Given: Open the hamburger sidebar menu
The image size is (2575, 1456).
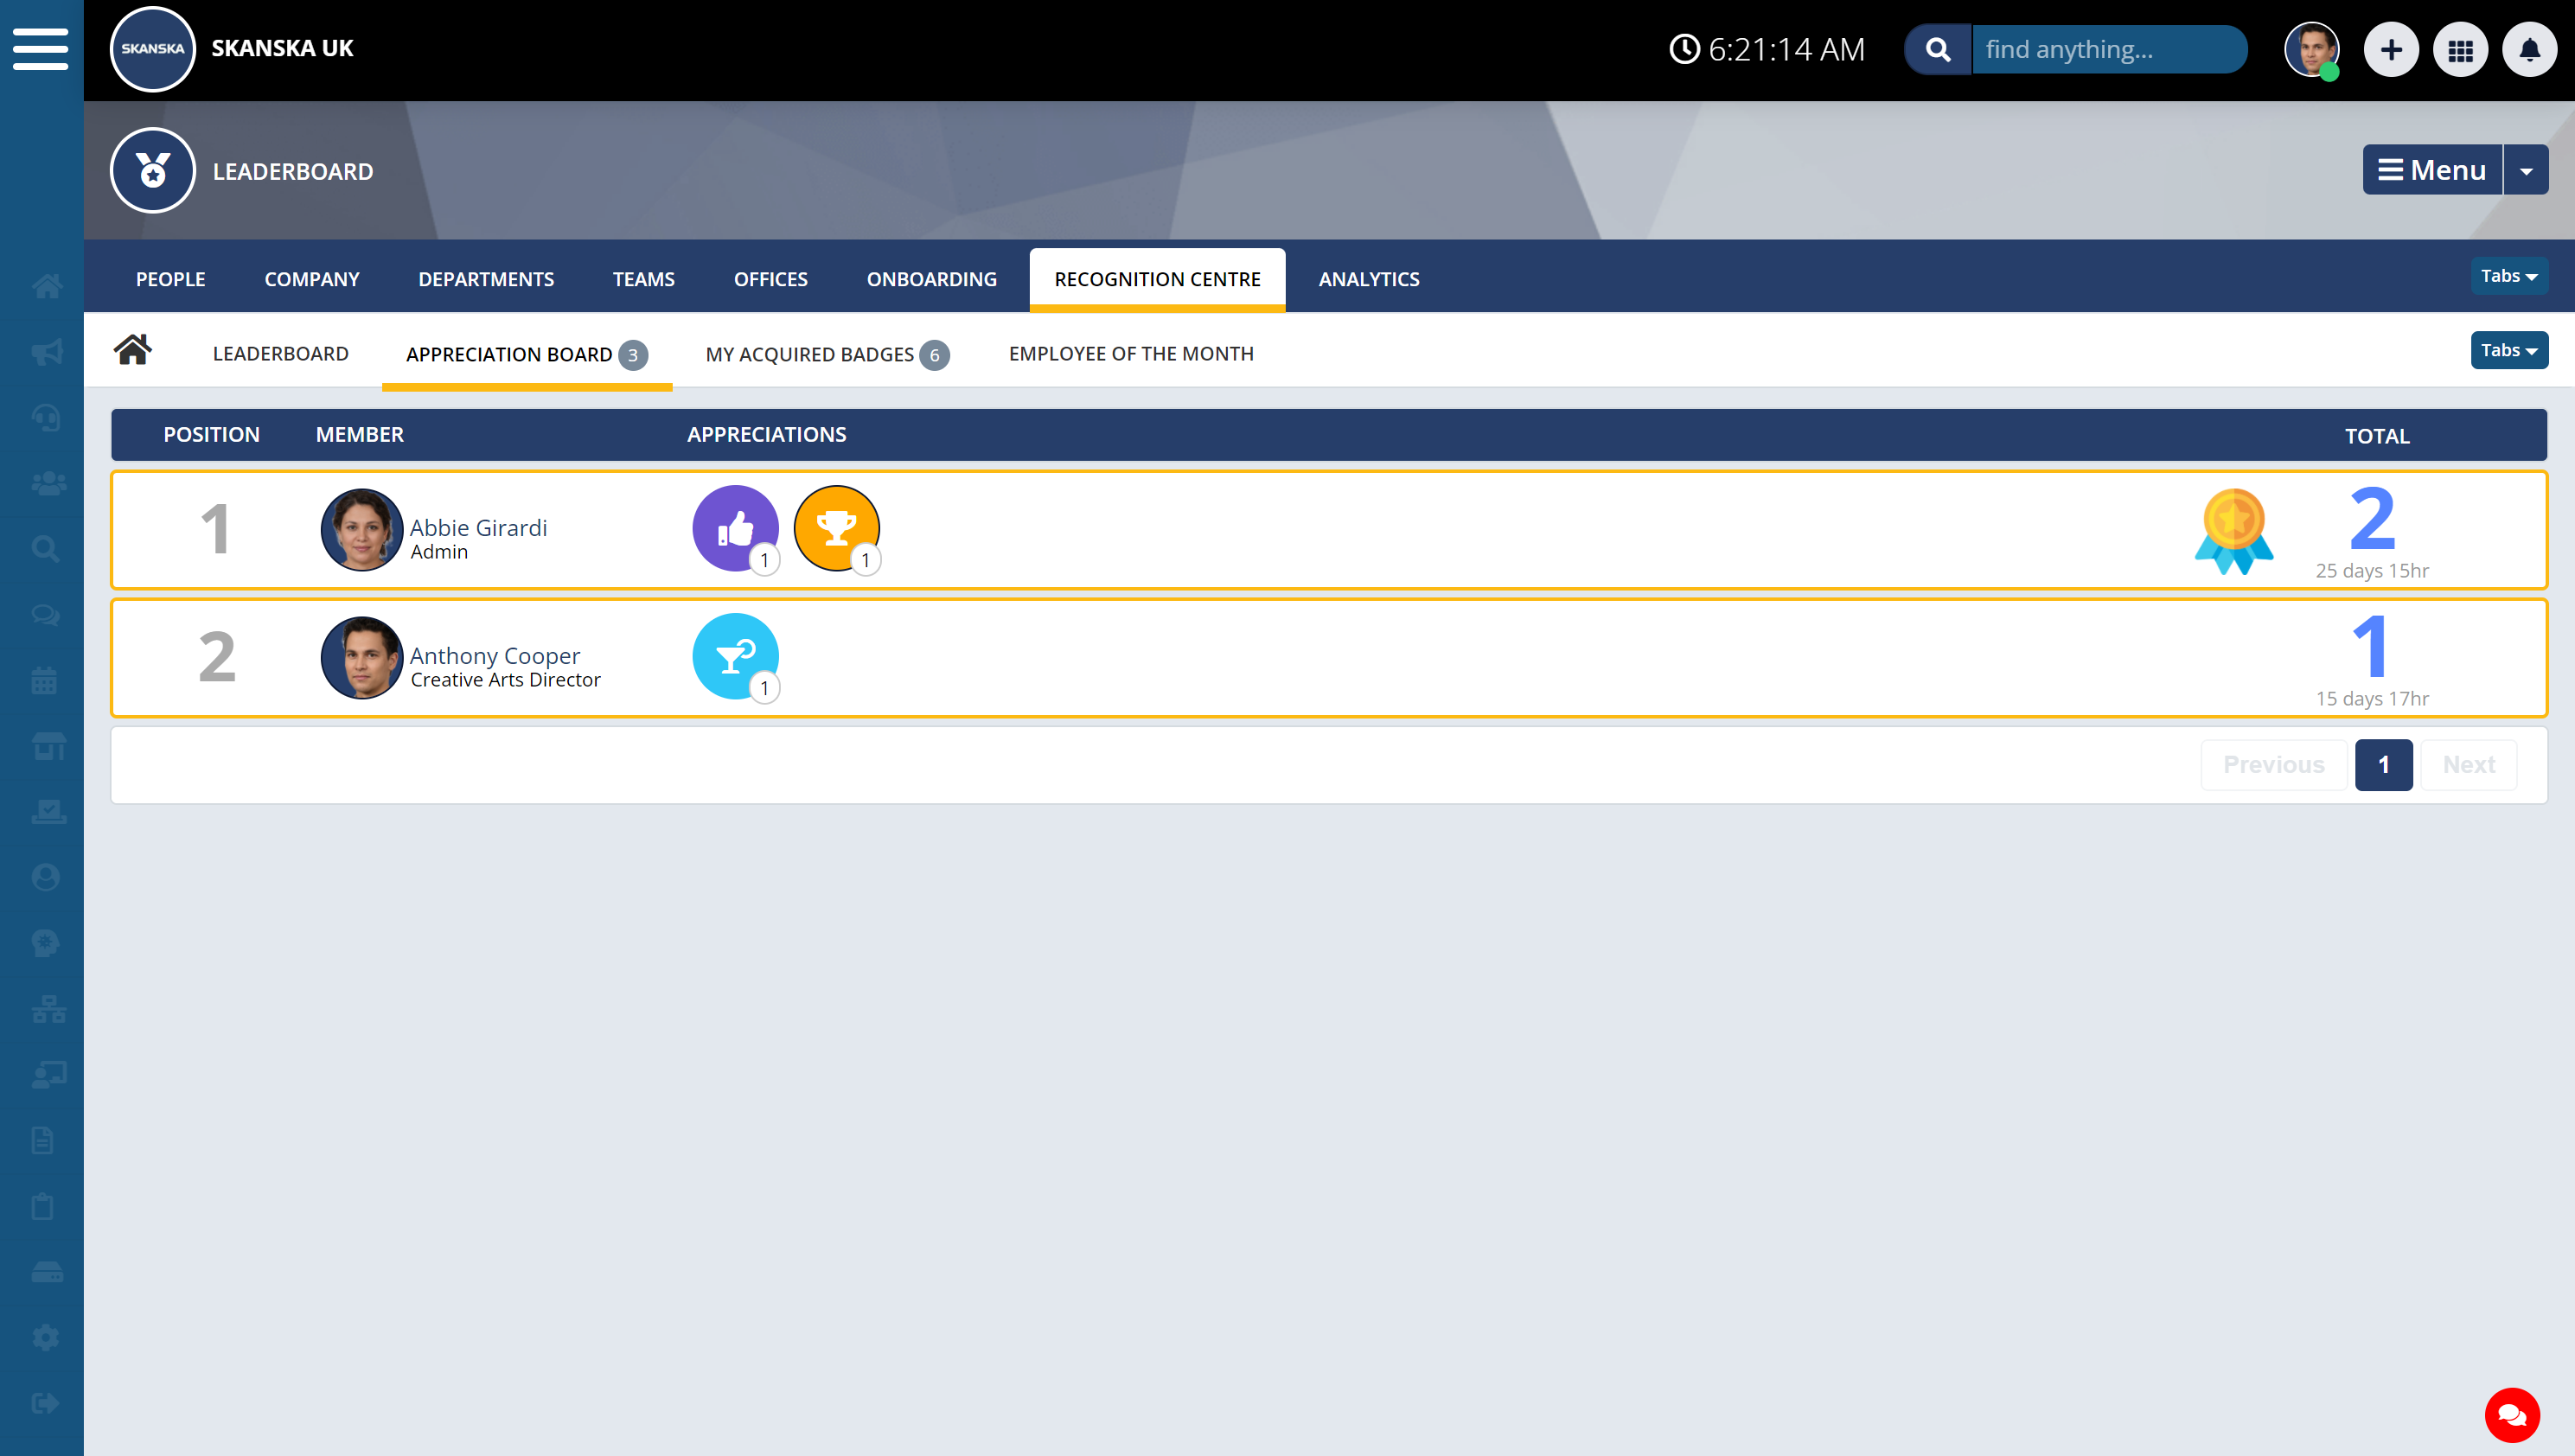Looking at the screenshot, I should click(40, 49).
